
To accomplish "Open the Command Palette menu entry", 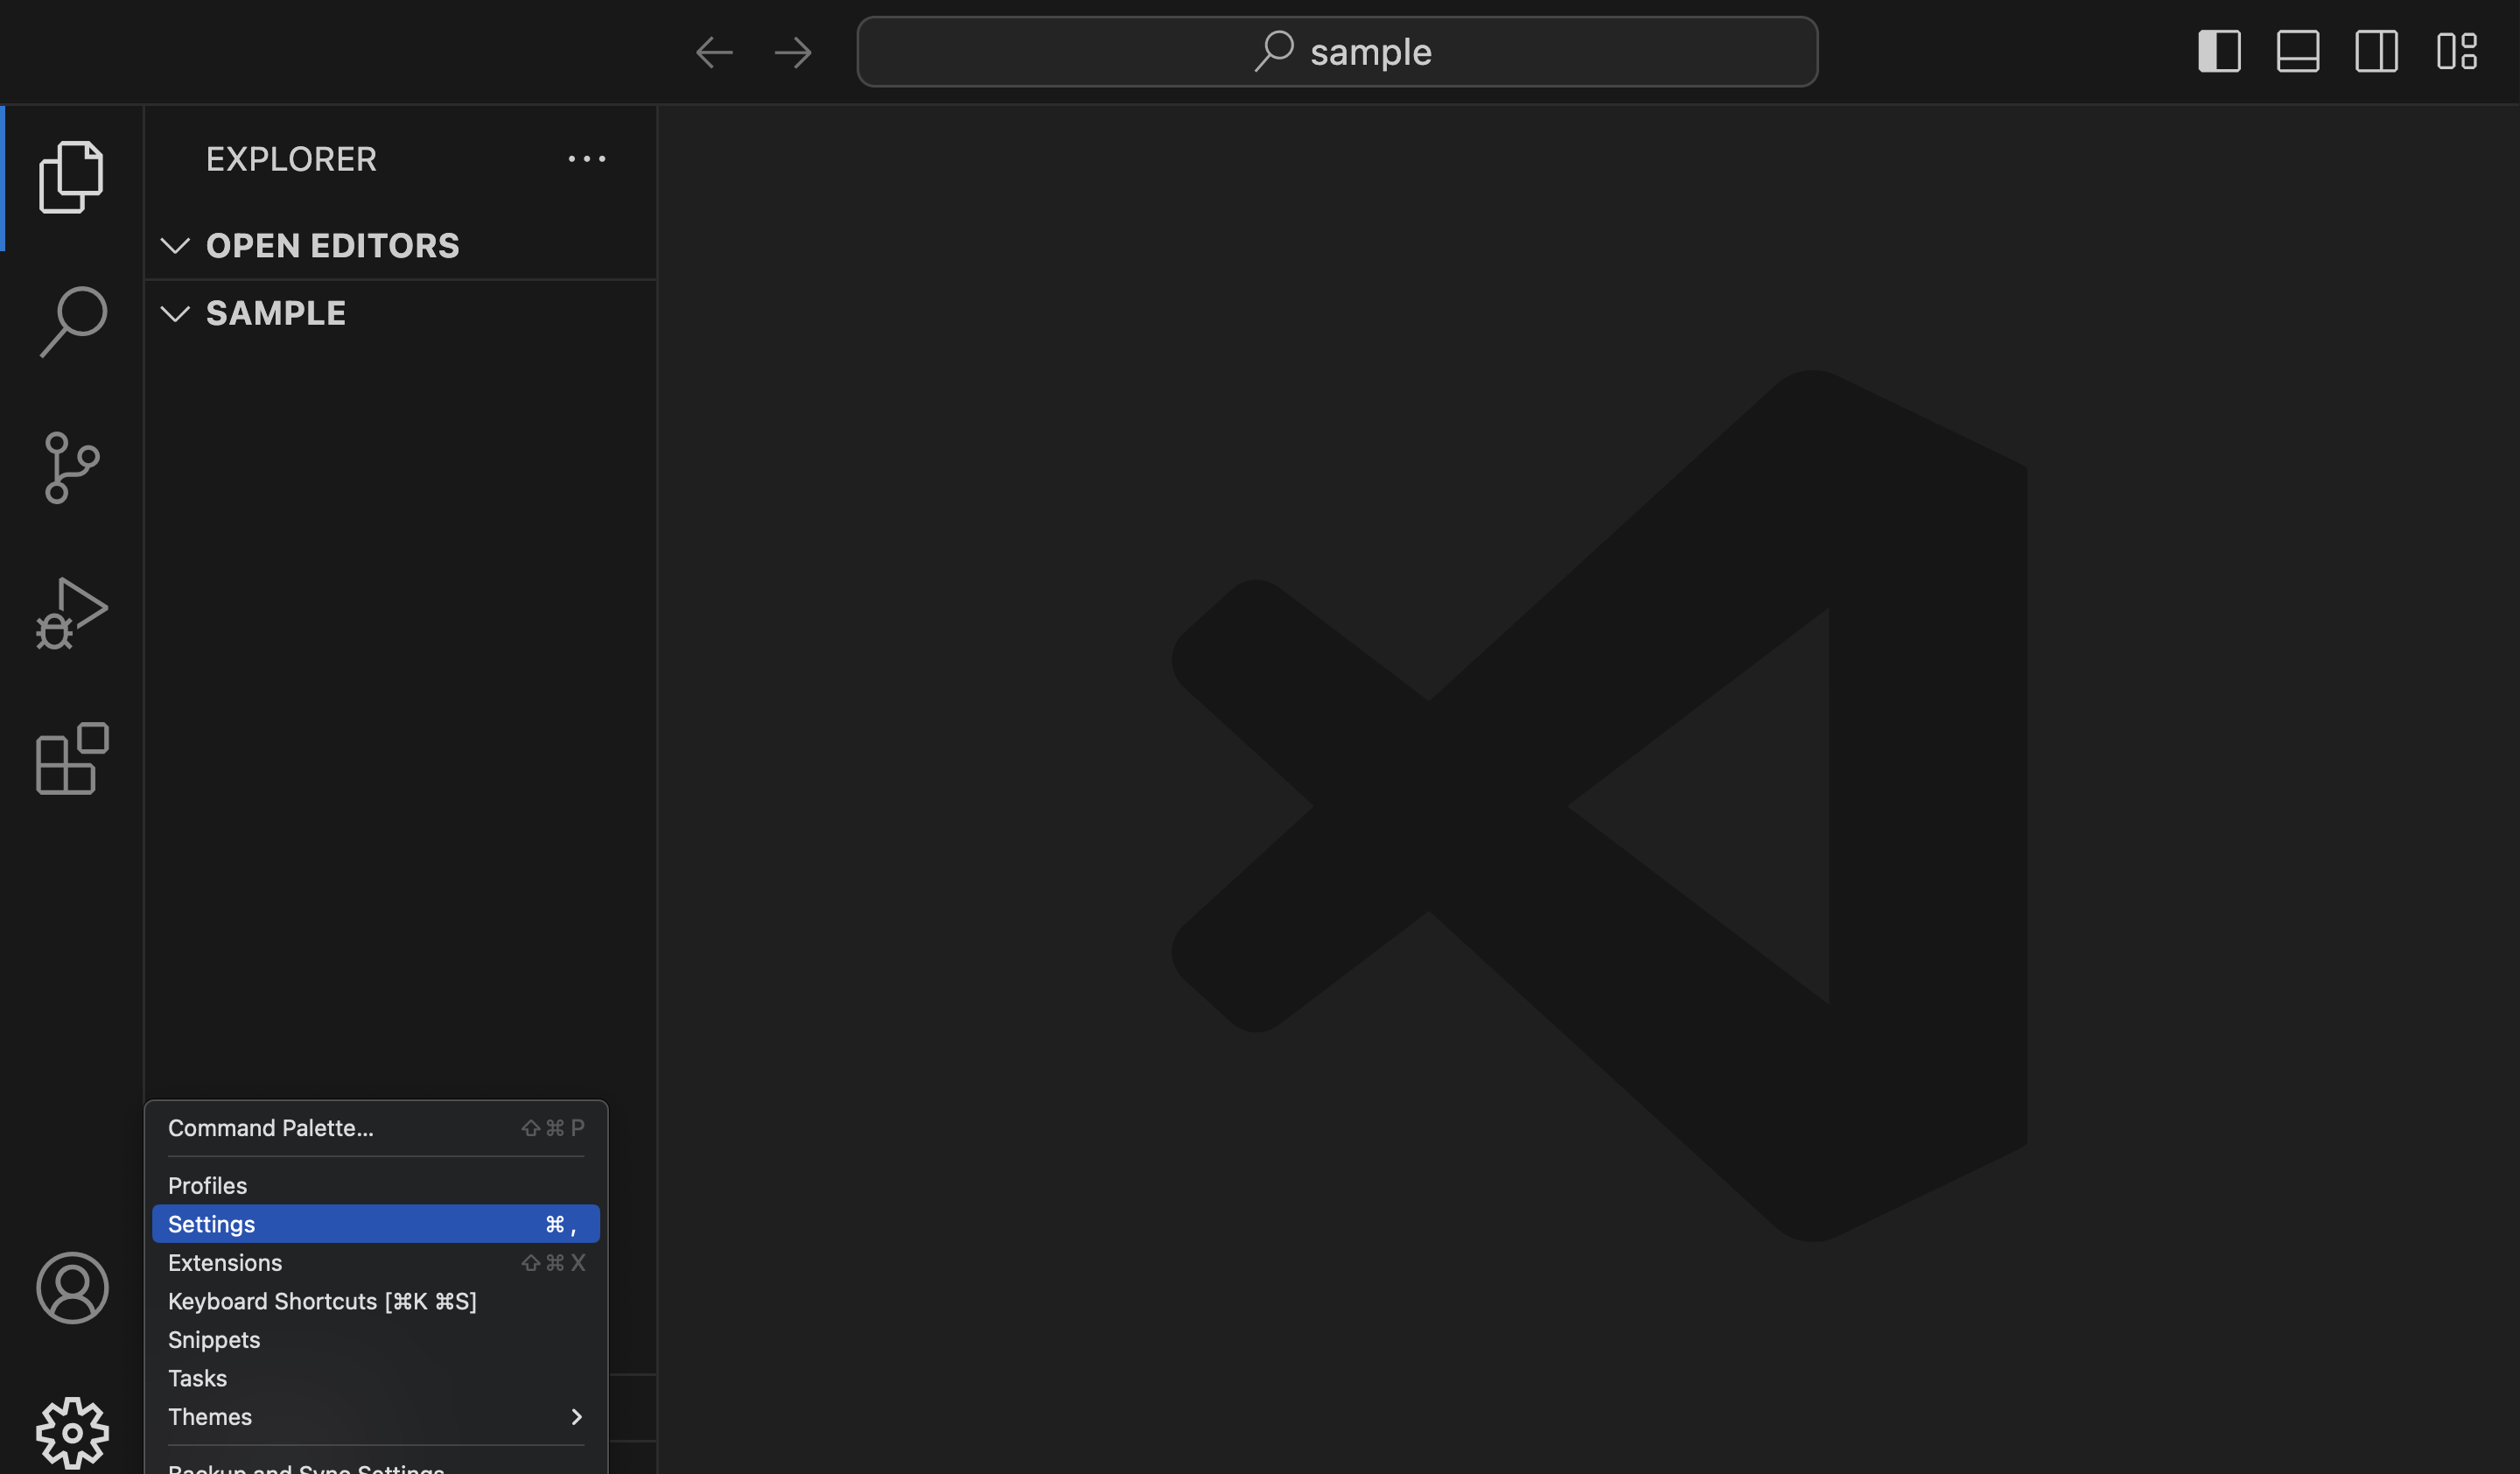I will tap(270, 1127).
